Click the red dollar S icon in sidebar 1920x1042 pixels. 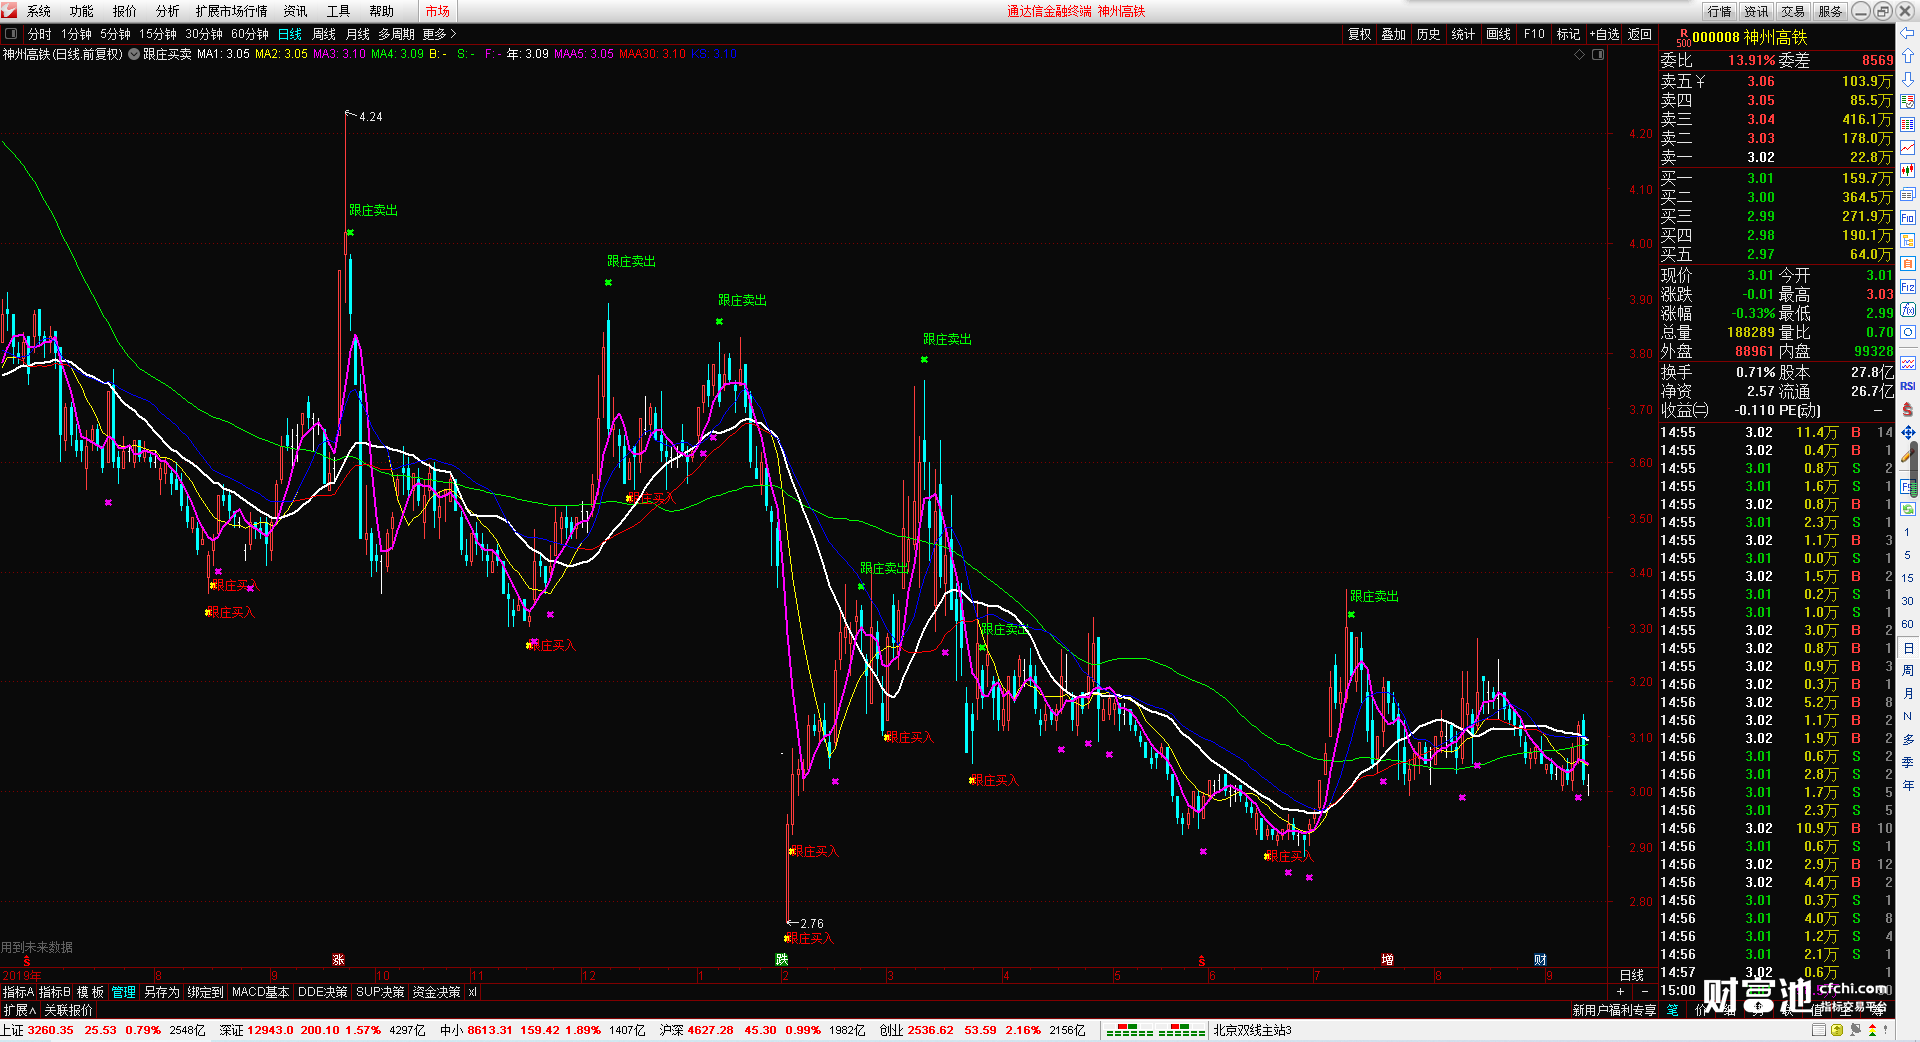(x=1908, y=409)
